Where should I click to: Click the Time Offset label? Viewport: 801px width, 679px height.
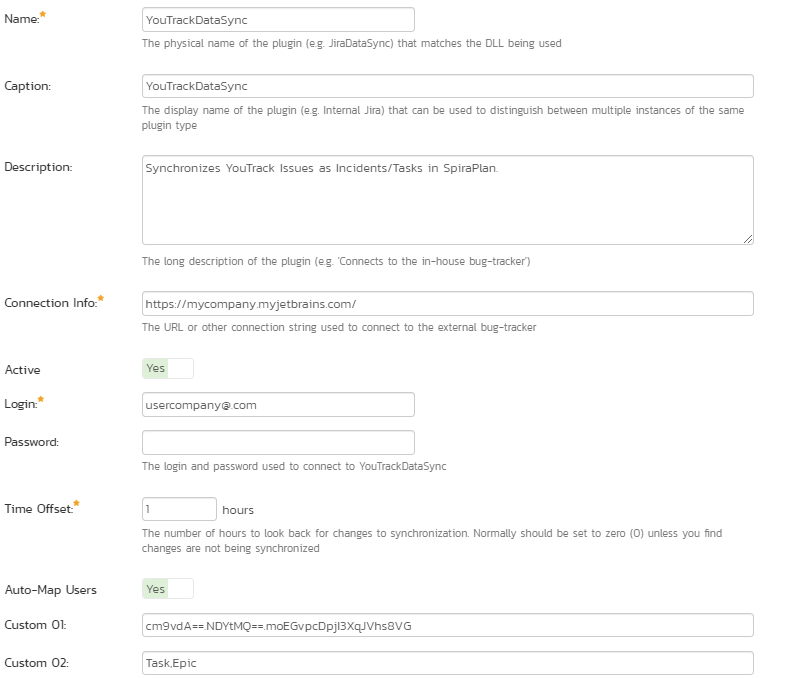pyautogui.click(x=39, y=509)
